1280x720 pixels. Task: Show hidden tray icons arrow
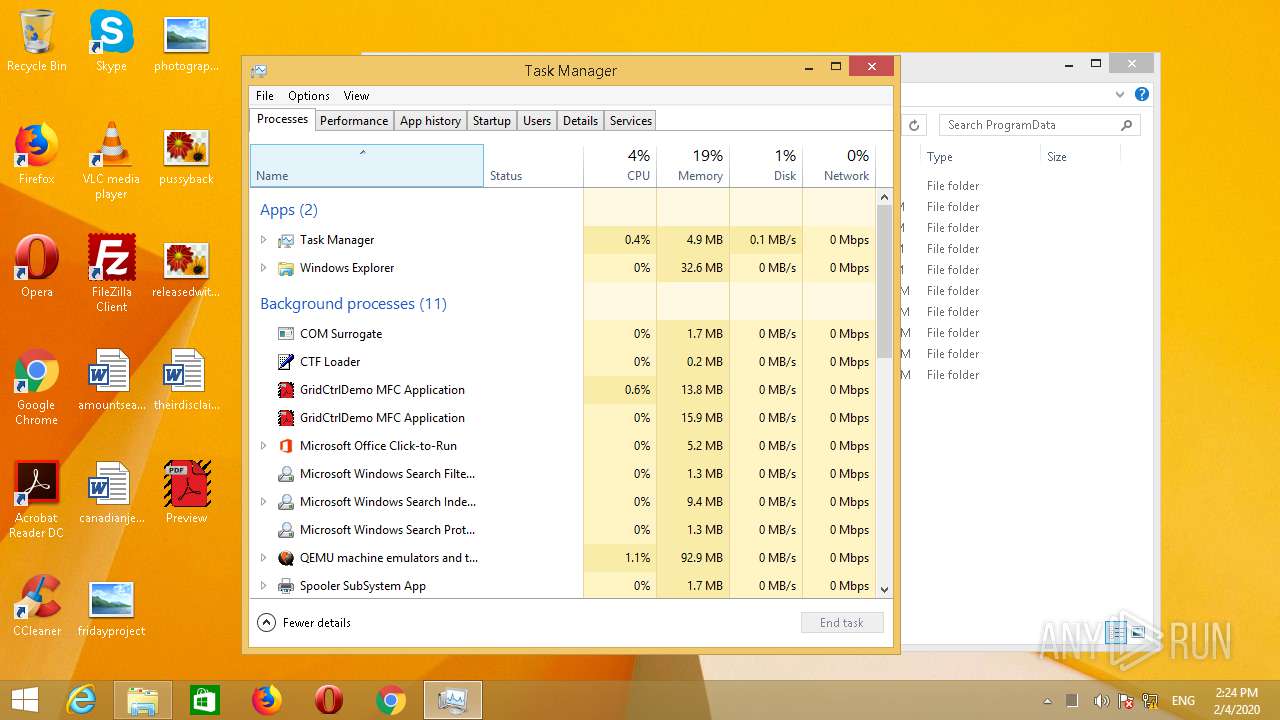point(1048,701)
